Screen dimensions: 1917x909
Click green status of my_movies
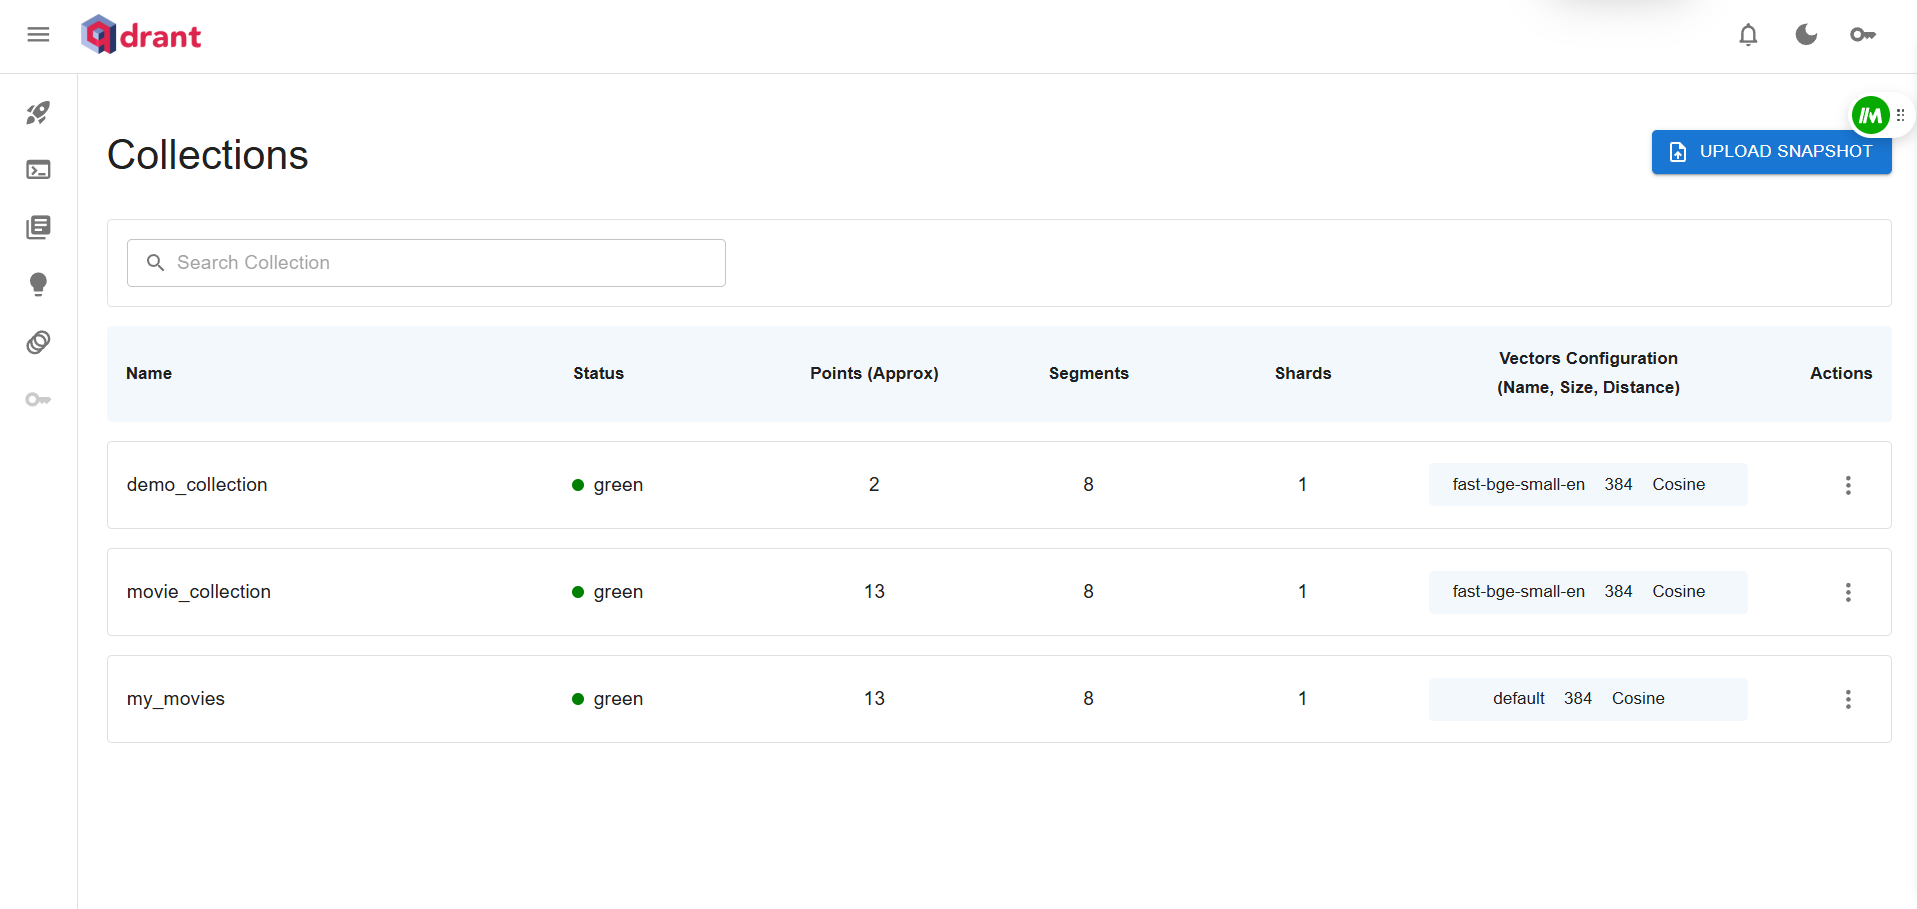(607, 699)
